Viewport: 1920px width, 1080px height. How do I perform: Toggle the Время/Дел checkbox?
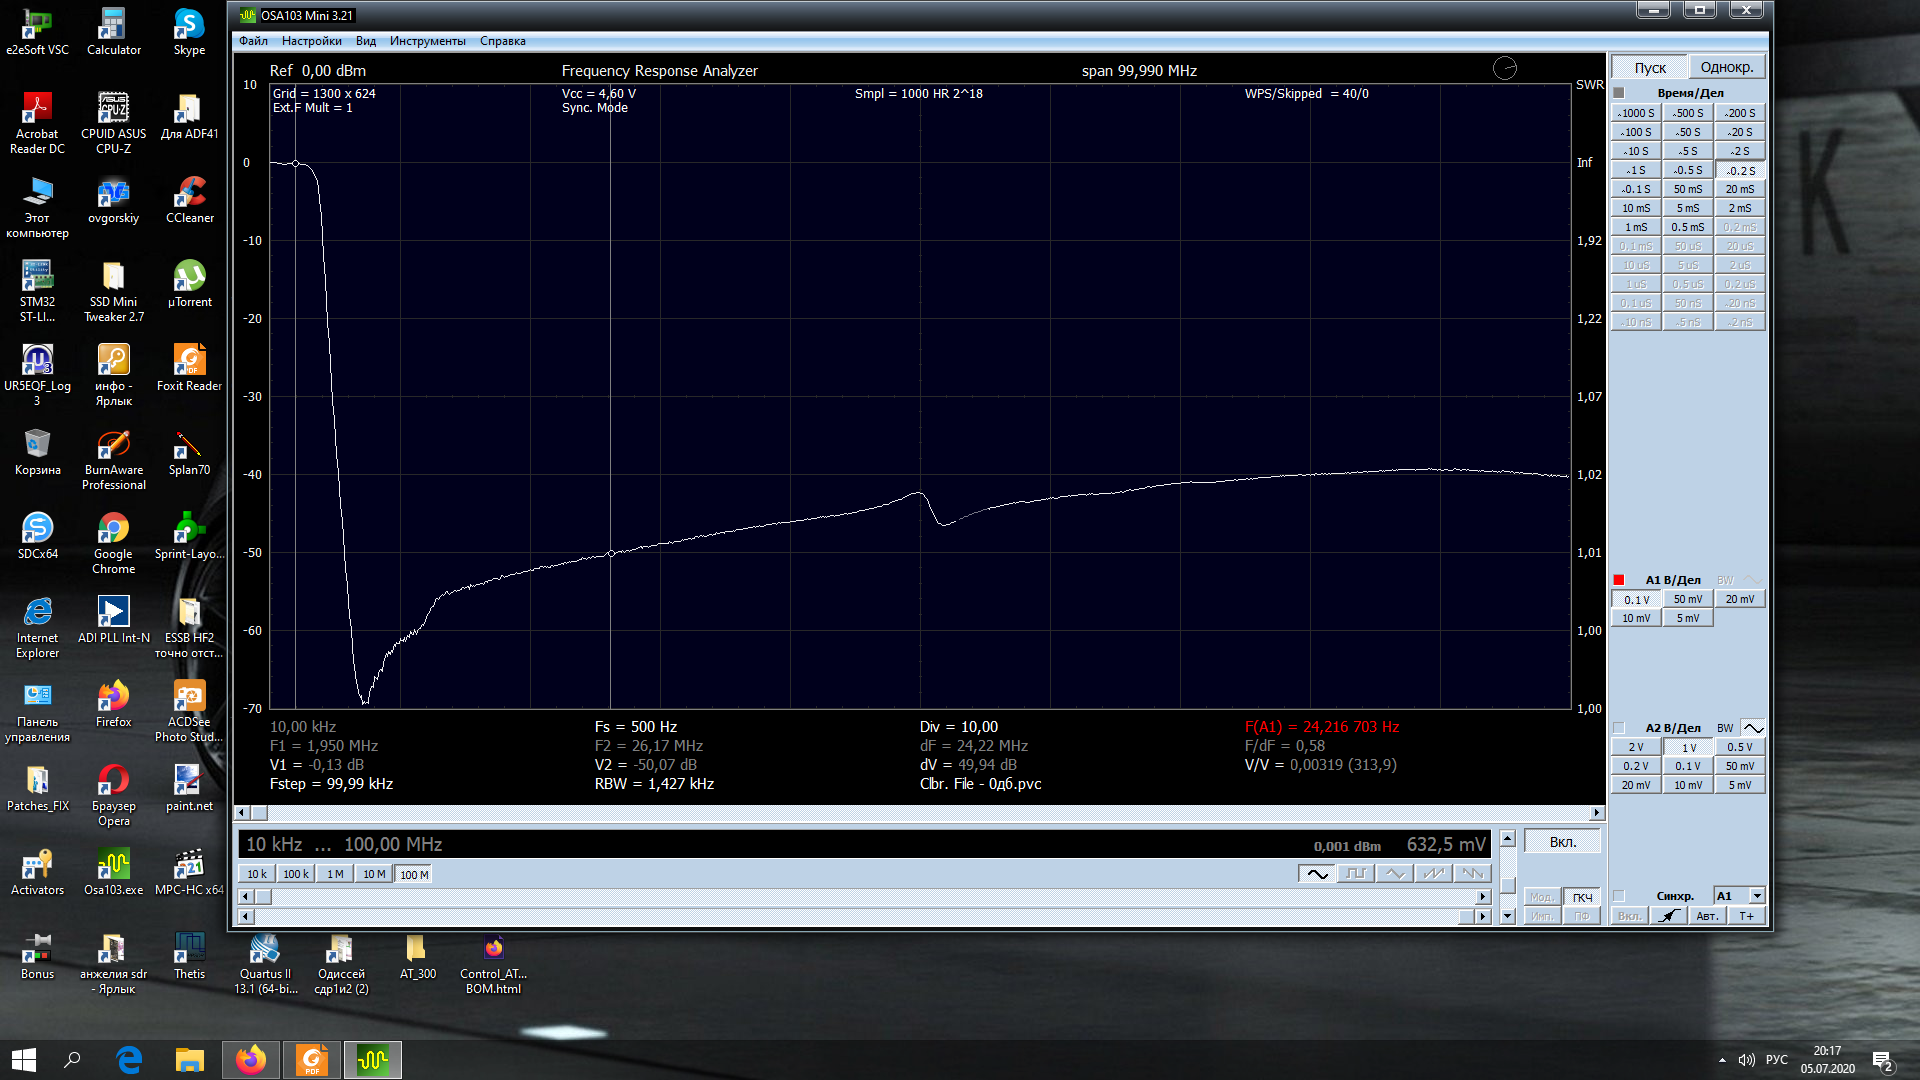click(x=1619, y=93)
